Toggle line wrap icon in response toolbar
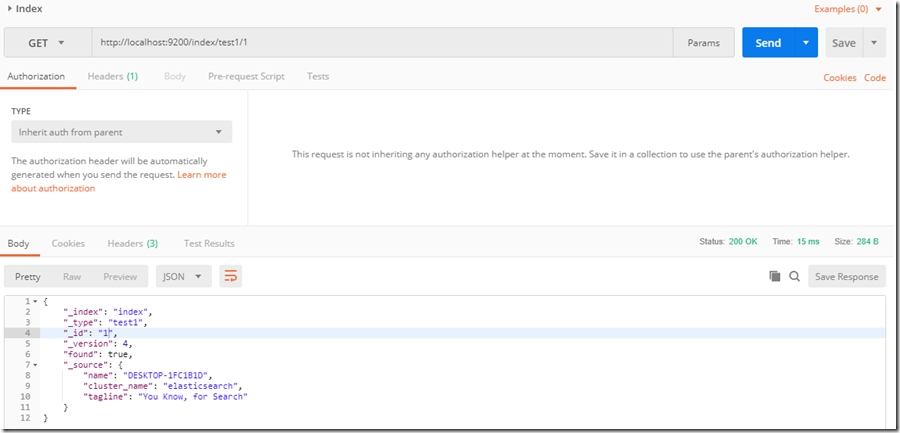900x433 pixels. tap(231, 276)
